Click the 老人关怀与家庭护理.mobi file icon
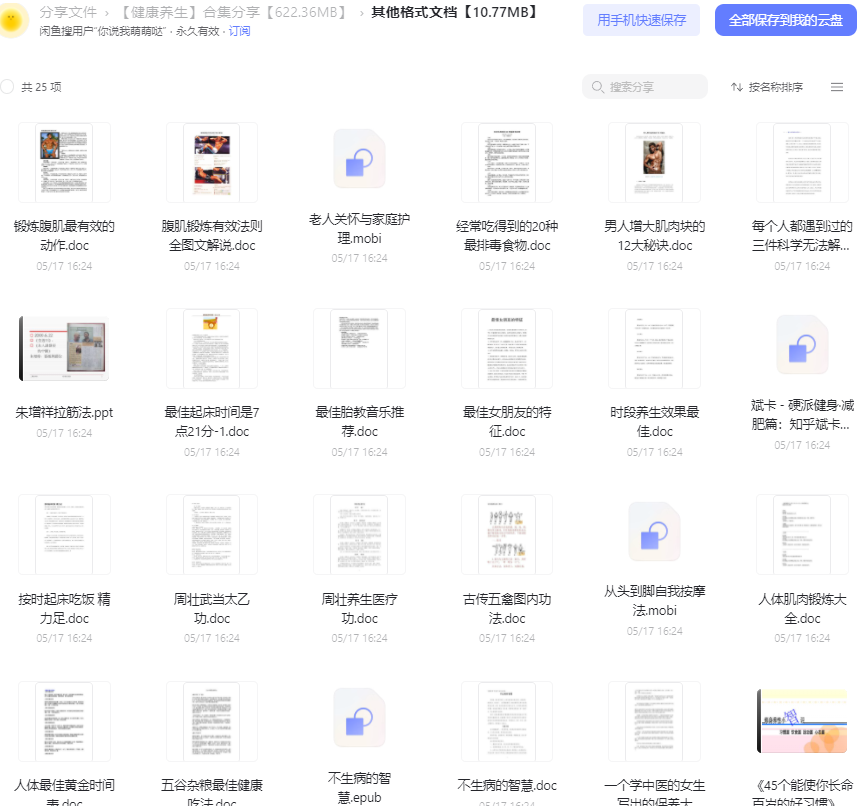The image size is (867, 806). (359, 159)
